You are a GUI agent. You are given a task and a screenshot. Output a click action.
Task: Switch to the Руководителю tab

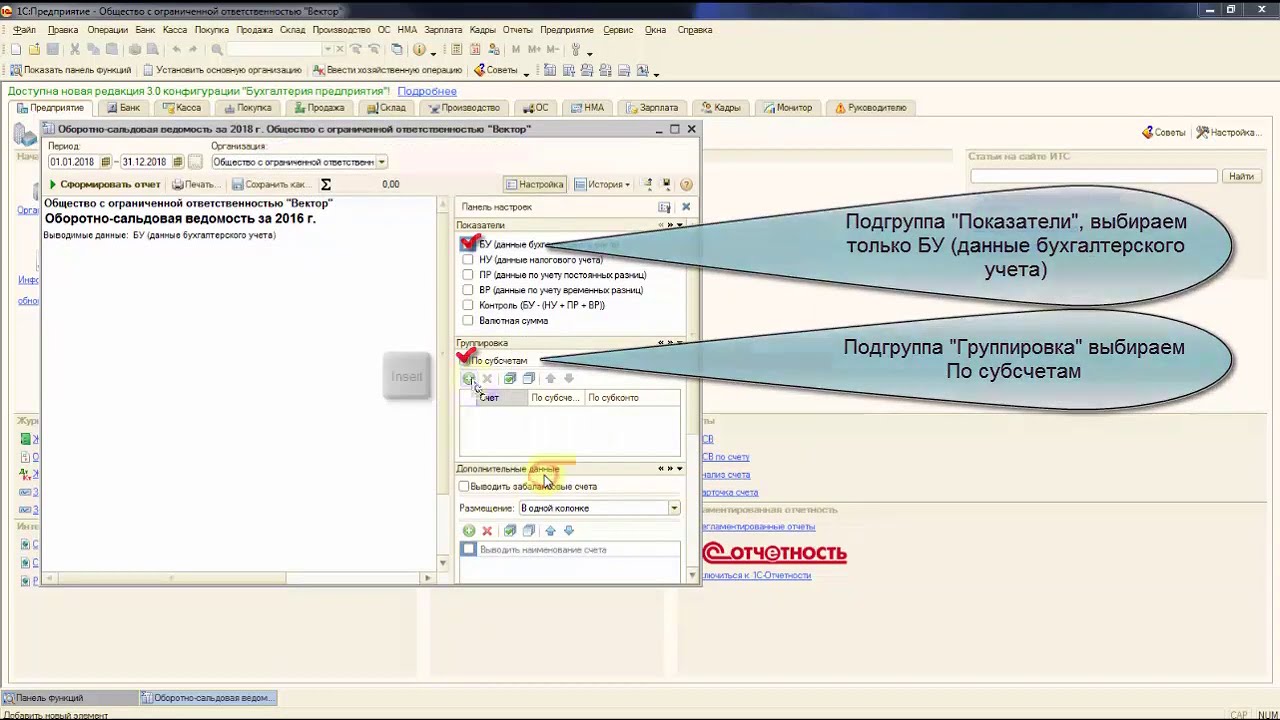871,108
